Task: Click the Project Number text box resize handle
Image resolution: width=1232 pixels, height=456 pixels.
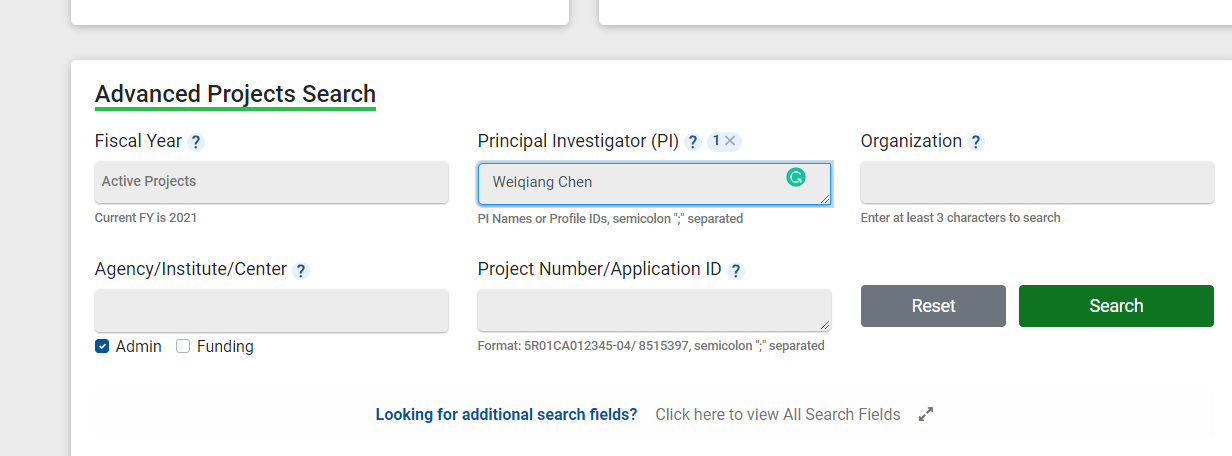Action: (x=825, y=326)
